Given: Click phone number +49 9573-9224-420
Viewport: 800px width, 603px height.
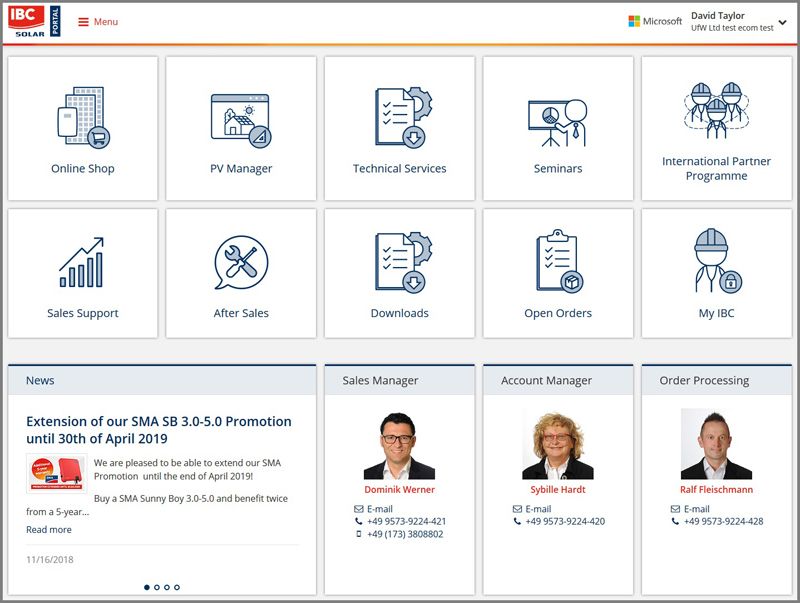Looking at the screenshot, I should [565, 521].
